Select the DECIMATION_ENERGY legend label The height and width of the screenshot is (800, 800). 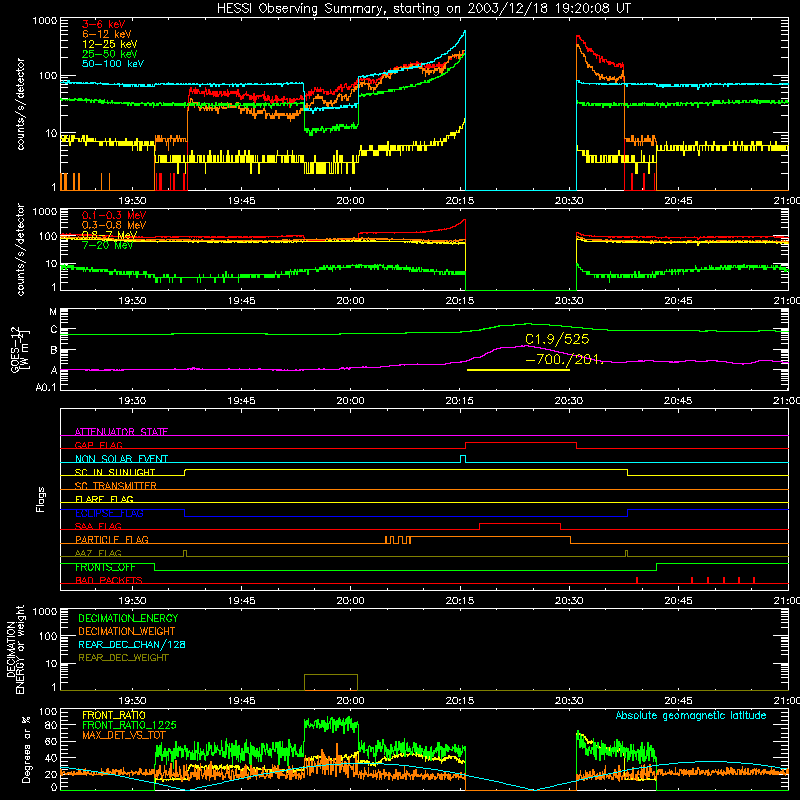(128, 618)
